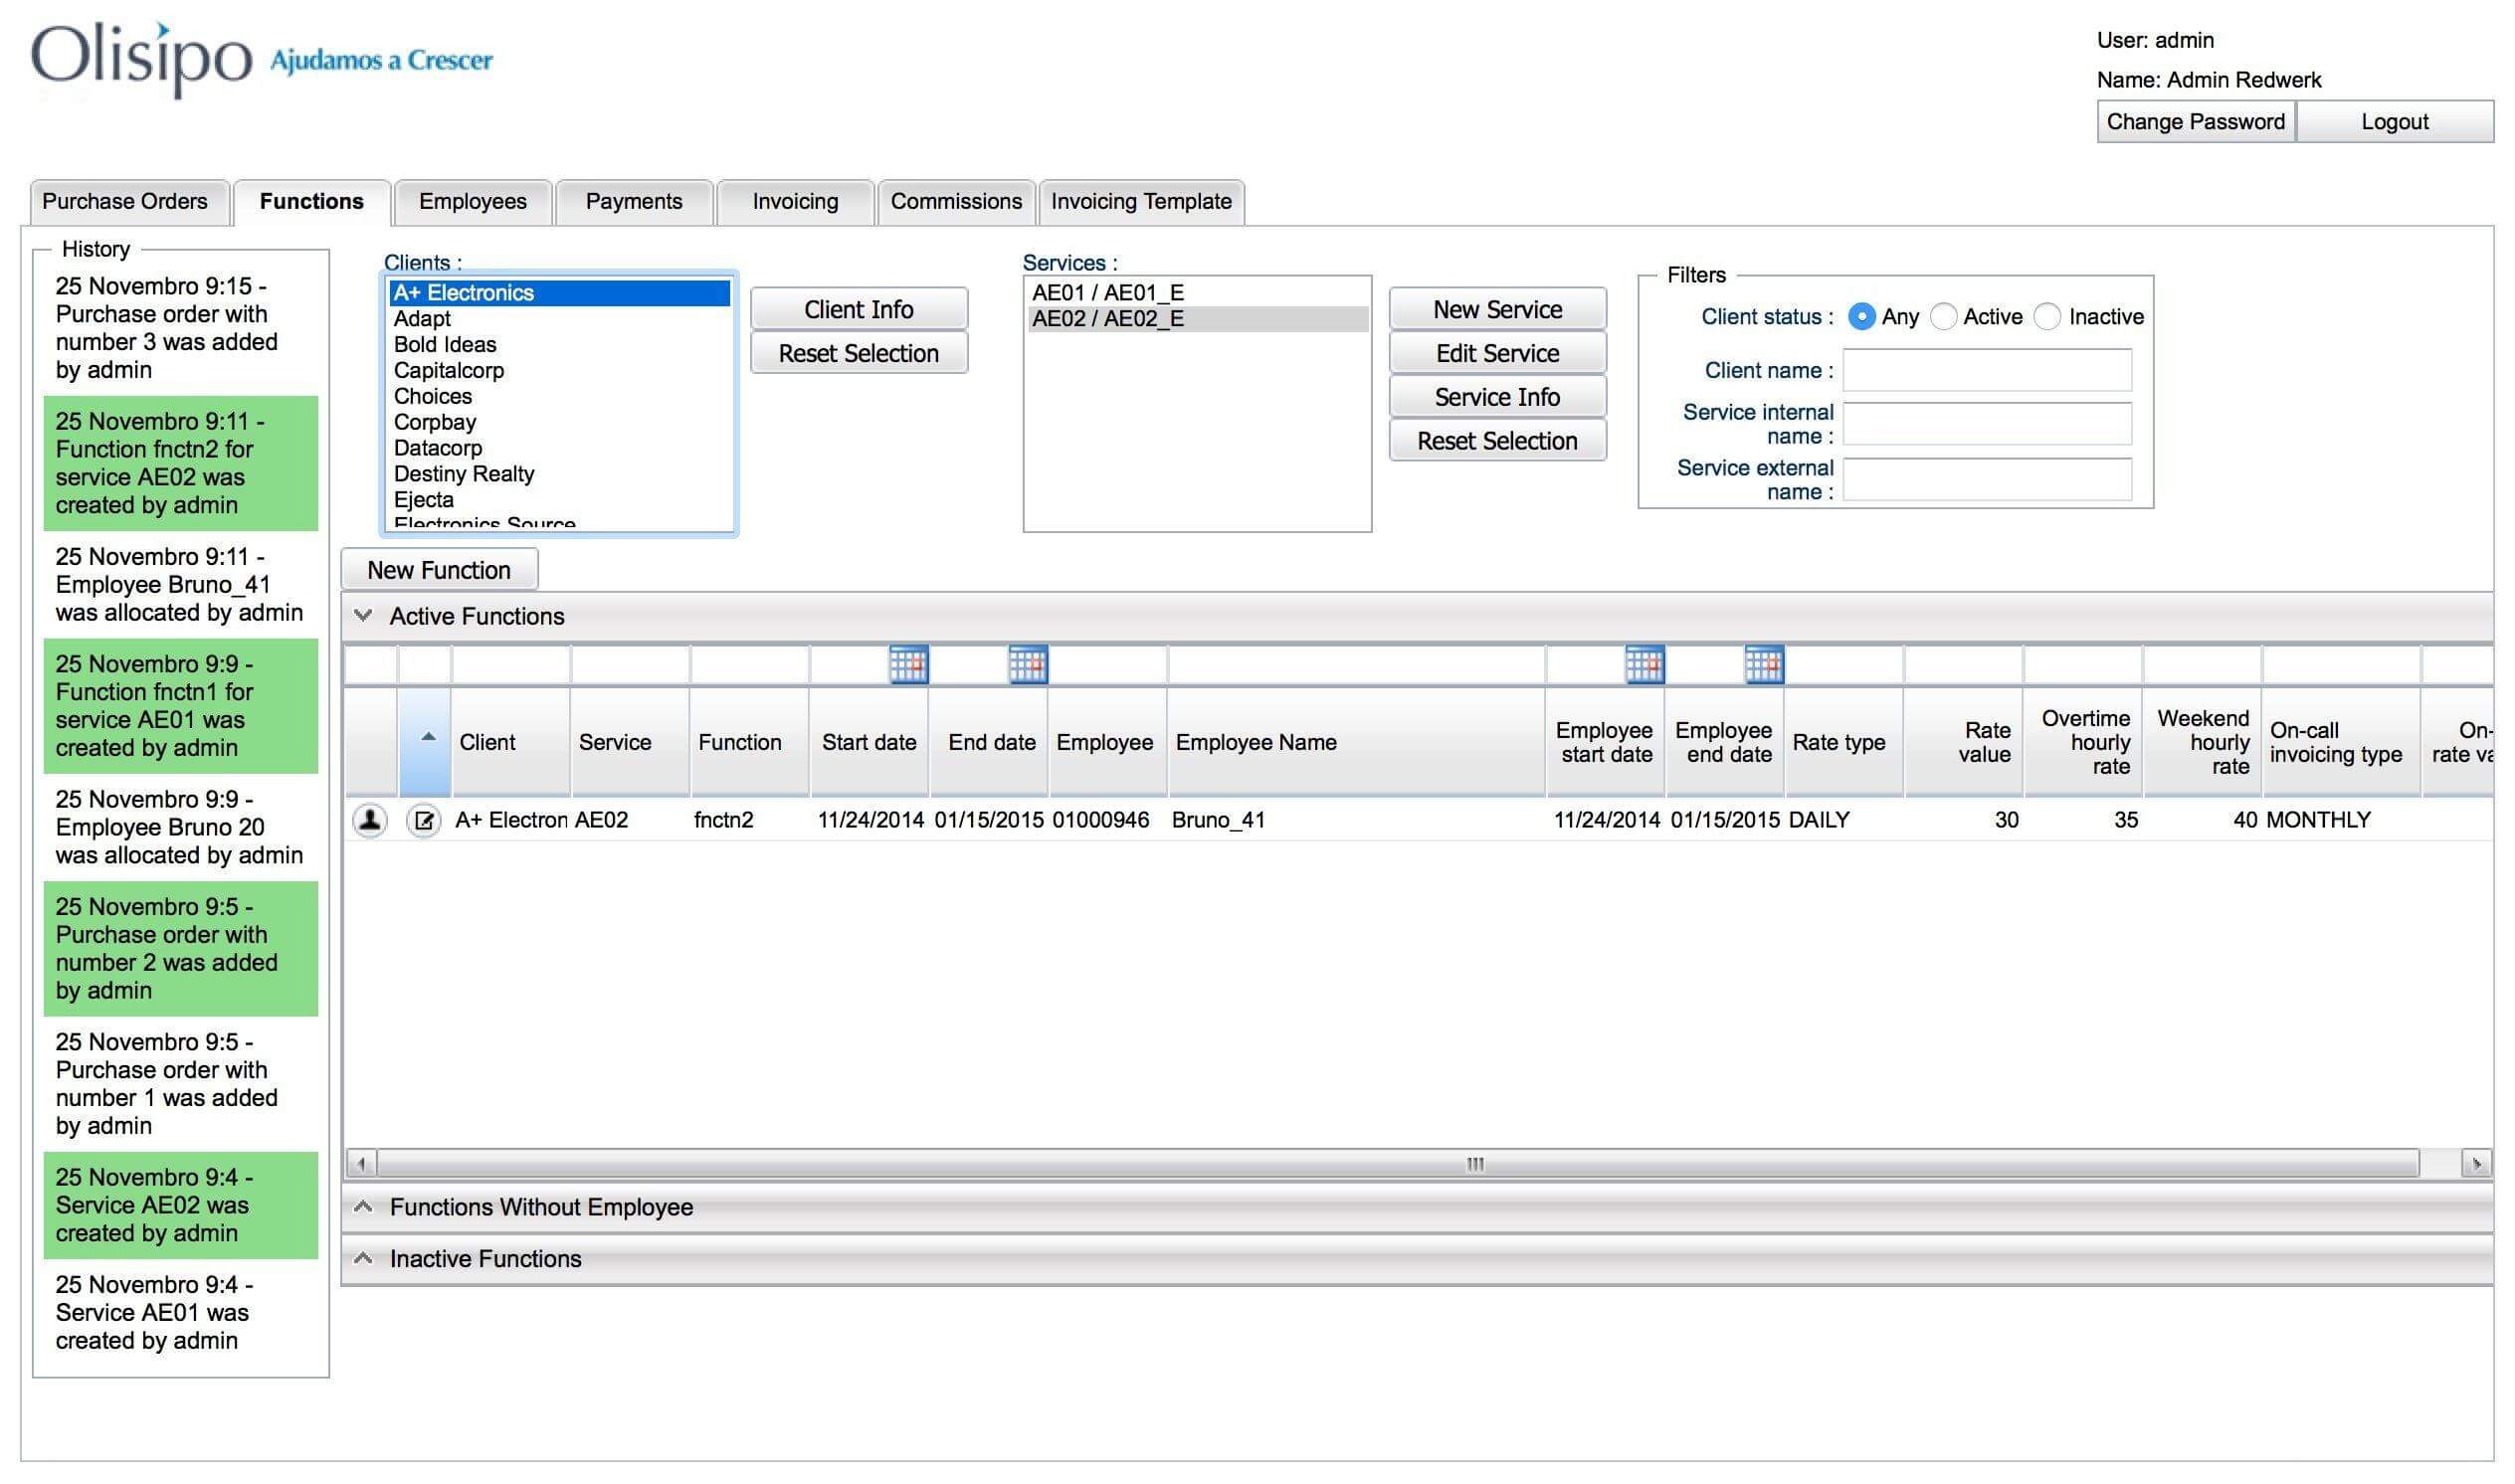Click the scroll left arrow of functions table
The width and height of the screenshot is (2515, 1484).
tap(361, 1164)
